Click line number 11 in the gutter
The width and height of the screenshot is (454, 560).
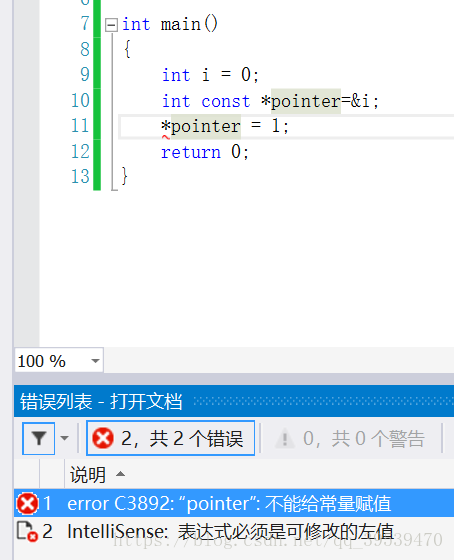(x=80, y=126)
